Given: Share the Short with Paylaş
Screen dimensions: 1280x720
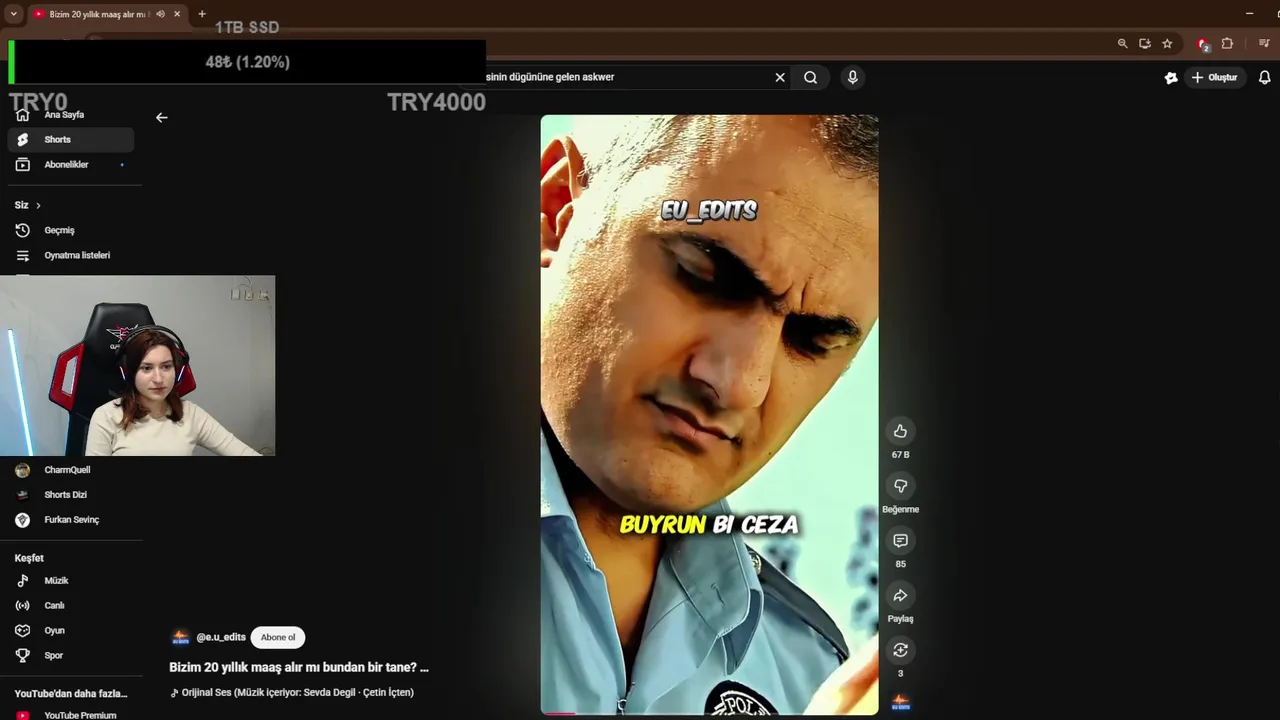Looking at the screenshot, I should (x=900, y=596).
